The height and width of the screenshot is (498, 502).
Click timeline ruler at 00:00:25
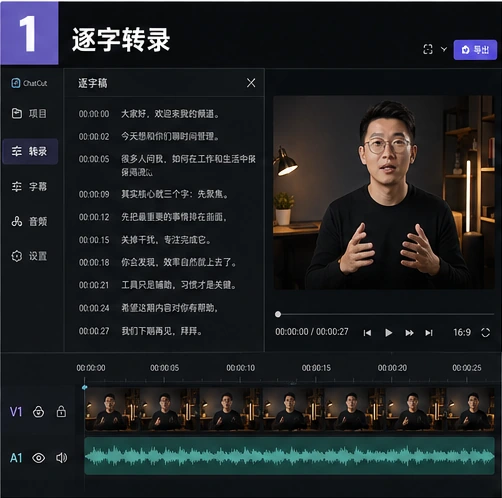coord(467,368)
